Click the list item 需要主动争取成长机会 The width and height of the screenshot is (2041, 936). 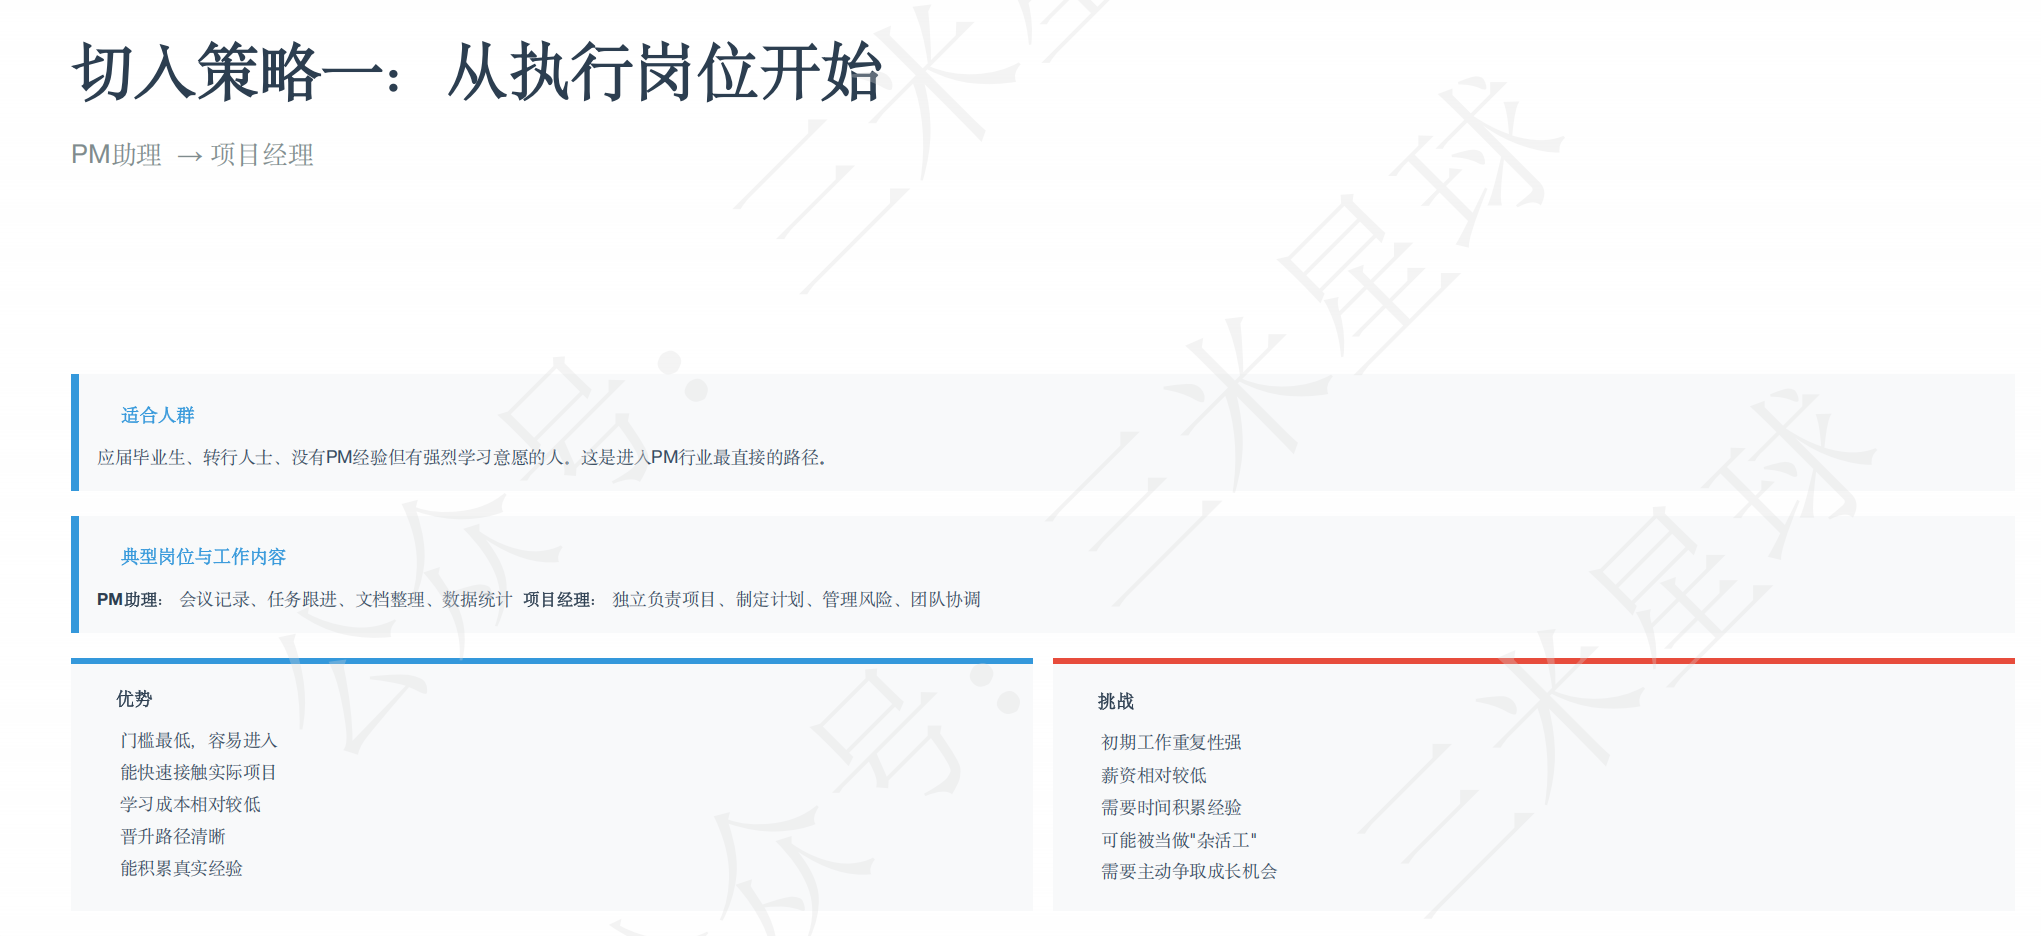point(1188,872)
